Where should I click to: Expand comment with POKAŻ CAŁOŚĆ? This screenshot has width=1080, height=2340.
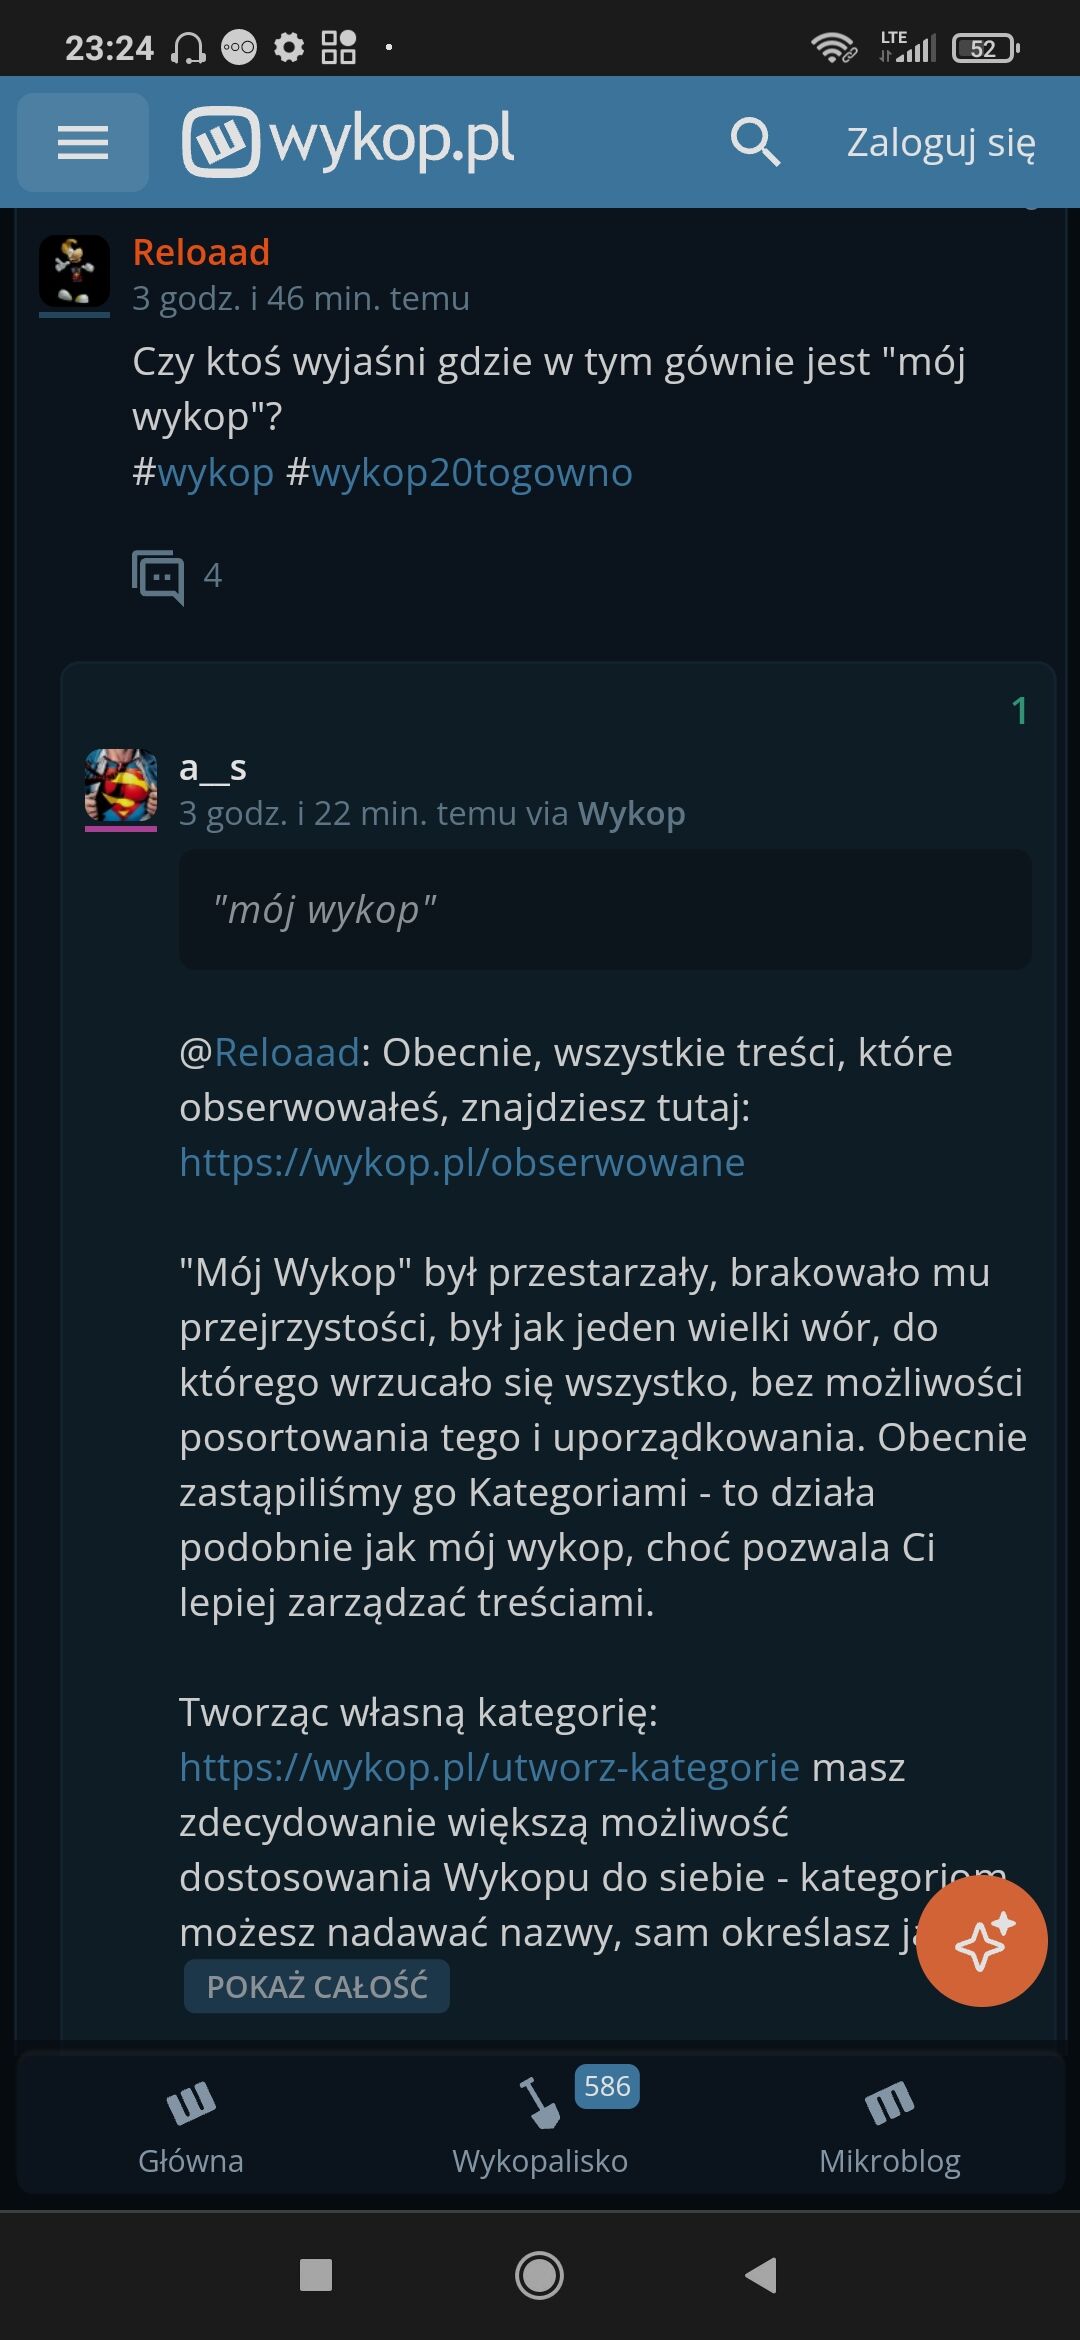316,1985
